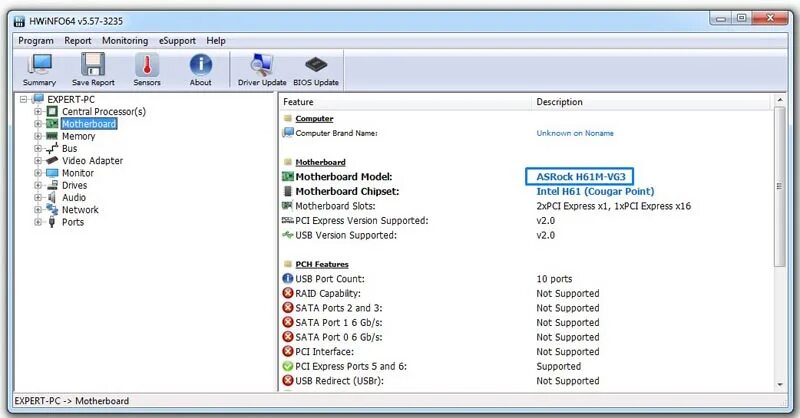The width and height of the screenshot is (800, 418).
Task: Click the About info icon
Action: (x=201, y=65)
